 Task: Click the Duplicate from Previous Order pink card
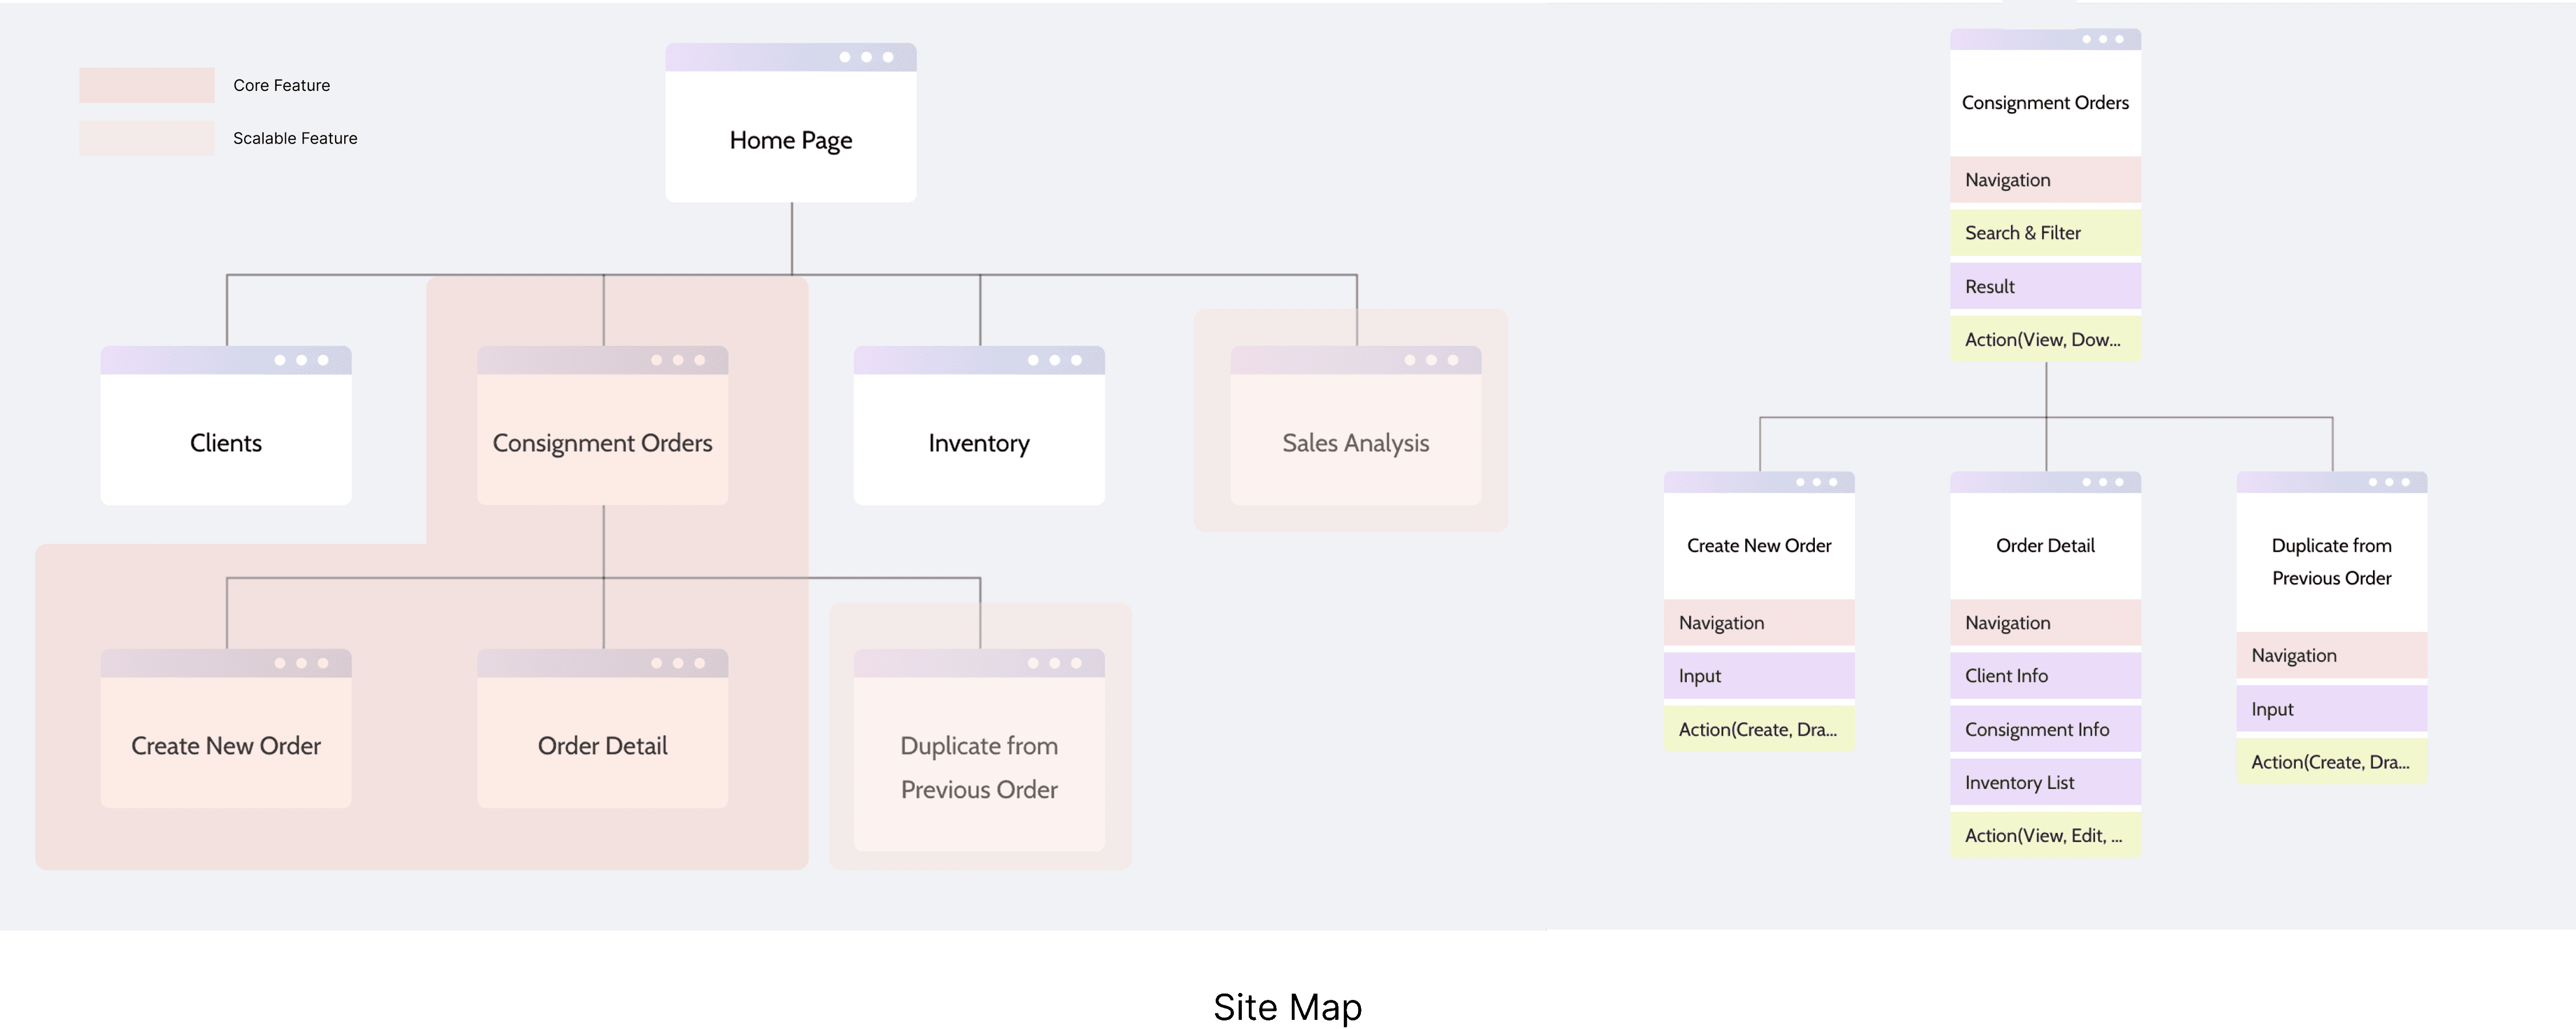click(x=978, y=766)
